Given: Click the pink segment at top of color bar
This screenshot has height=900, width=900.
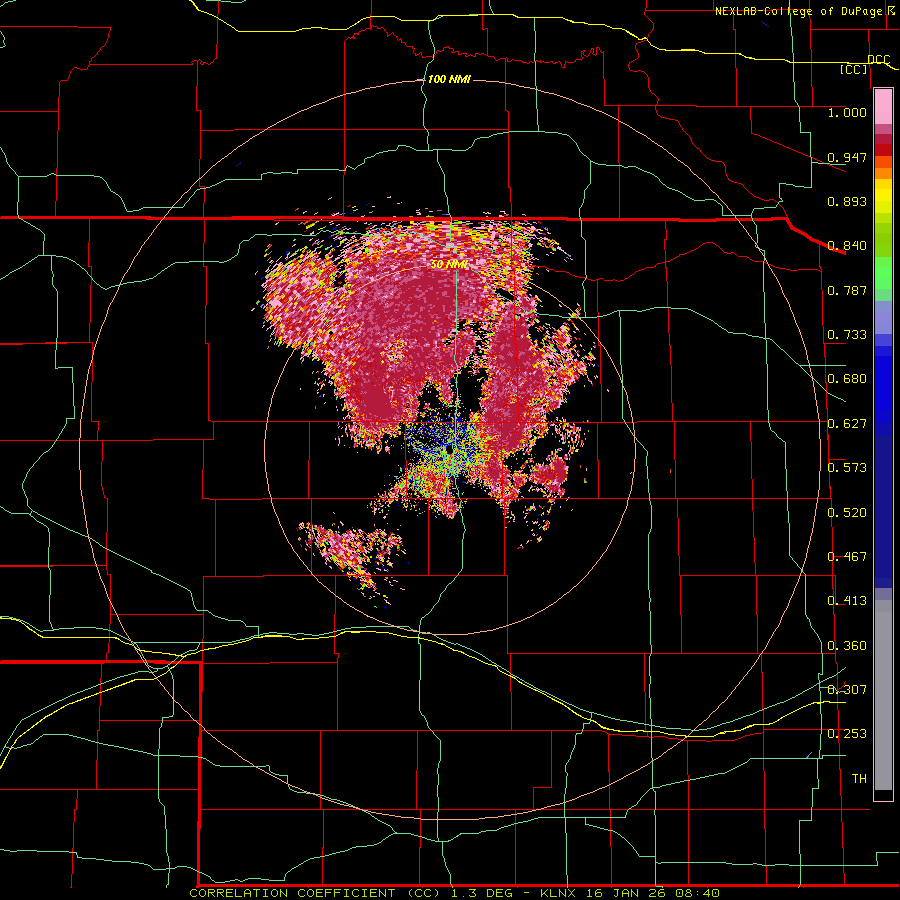Looking at the screenshot, I should click(x=883, y=106).
